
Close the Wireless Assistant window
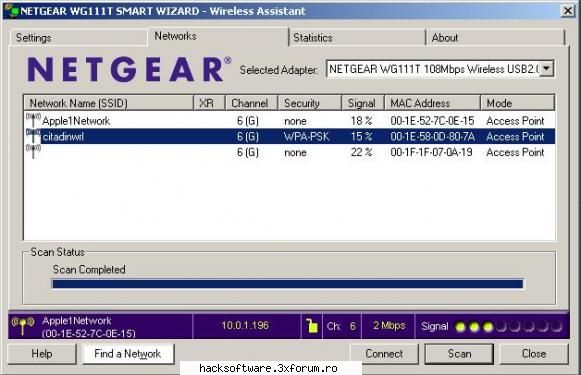pos(568,11)
